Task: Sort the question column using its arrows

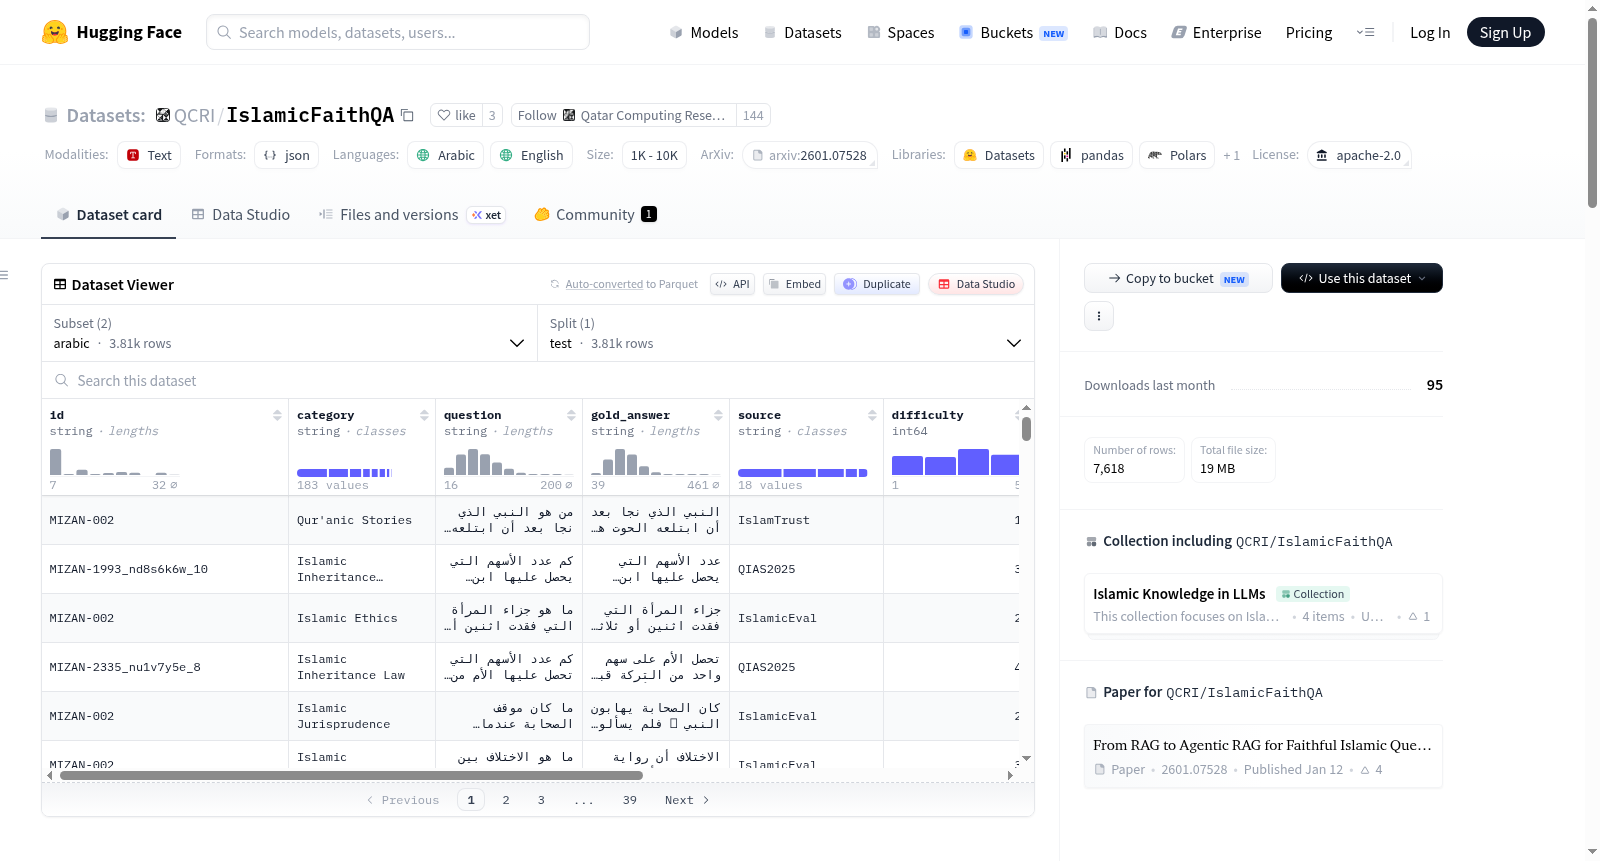Action: [571, 415]
